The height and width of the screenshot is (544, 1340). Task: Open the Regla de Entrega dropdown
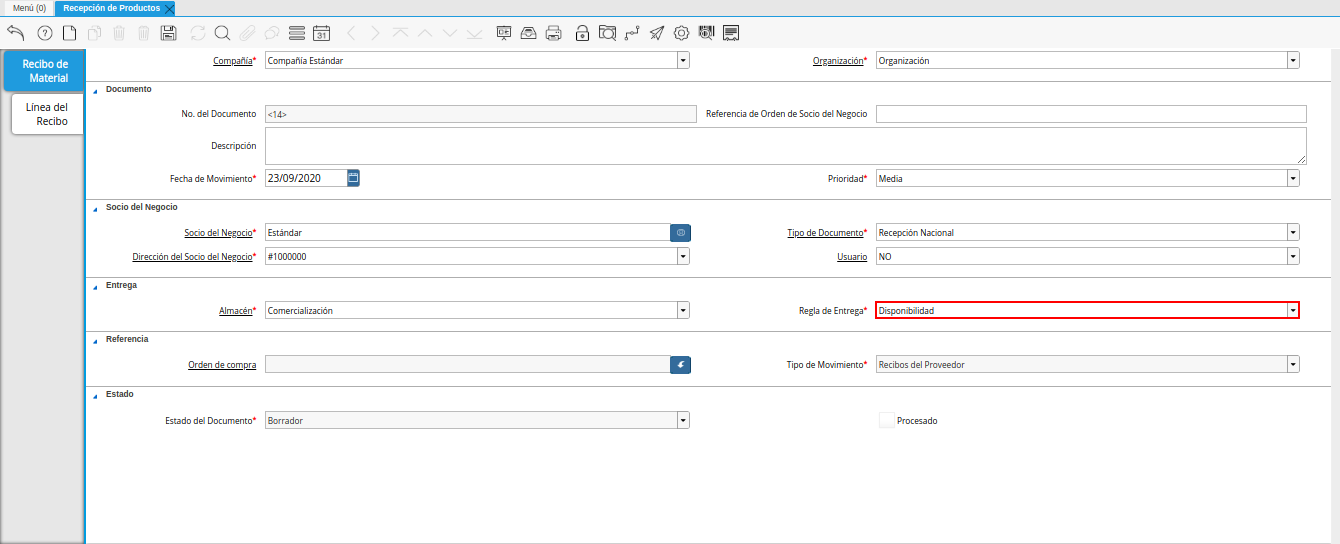[x=1293, y=311]
